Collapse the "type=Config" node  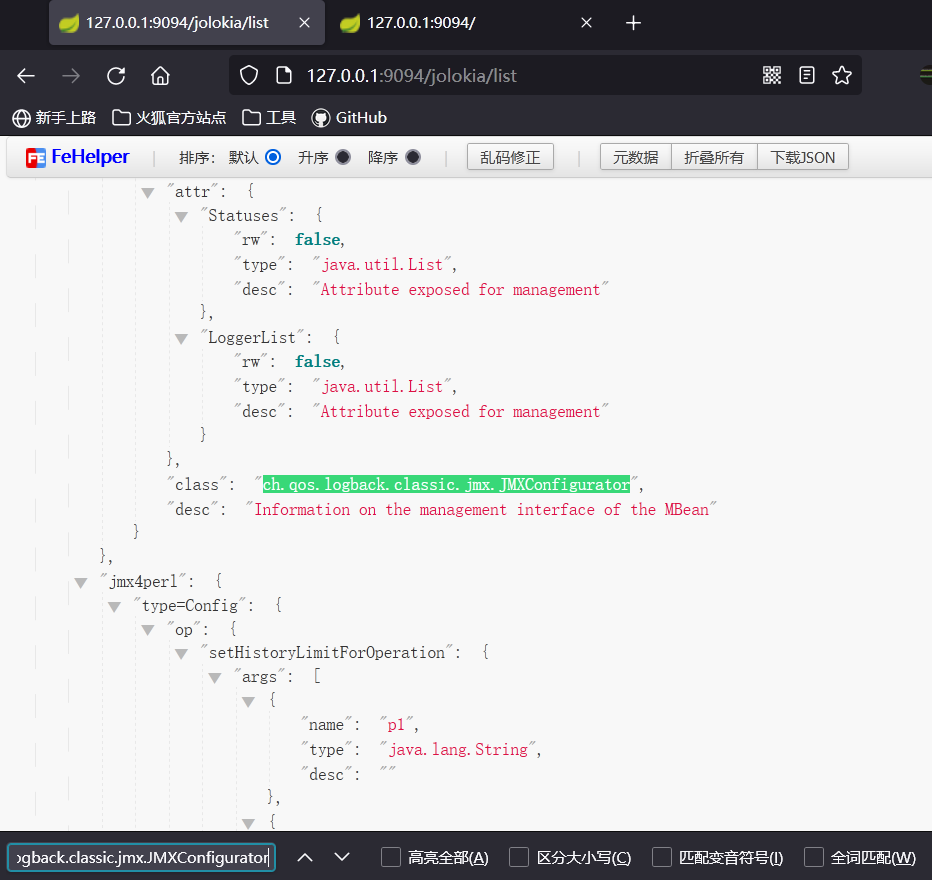click(x=114, y=607)
